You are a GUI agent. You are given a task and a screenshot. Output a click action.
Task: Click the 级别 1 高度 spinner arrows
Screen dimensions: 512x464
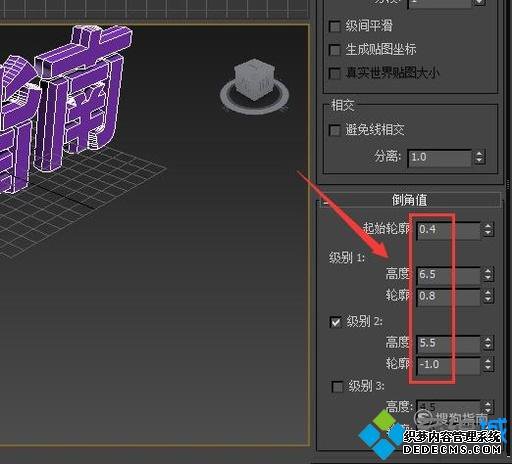click(x=488, y=275)
